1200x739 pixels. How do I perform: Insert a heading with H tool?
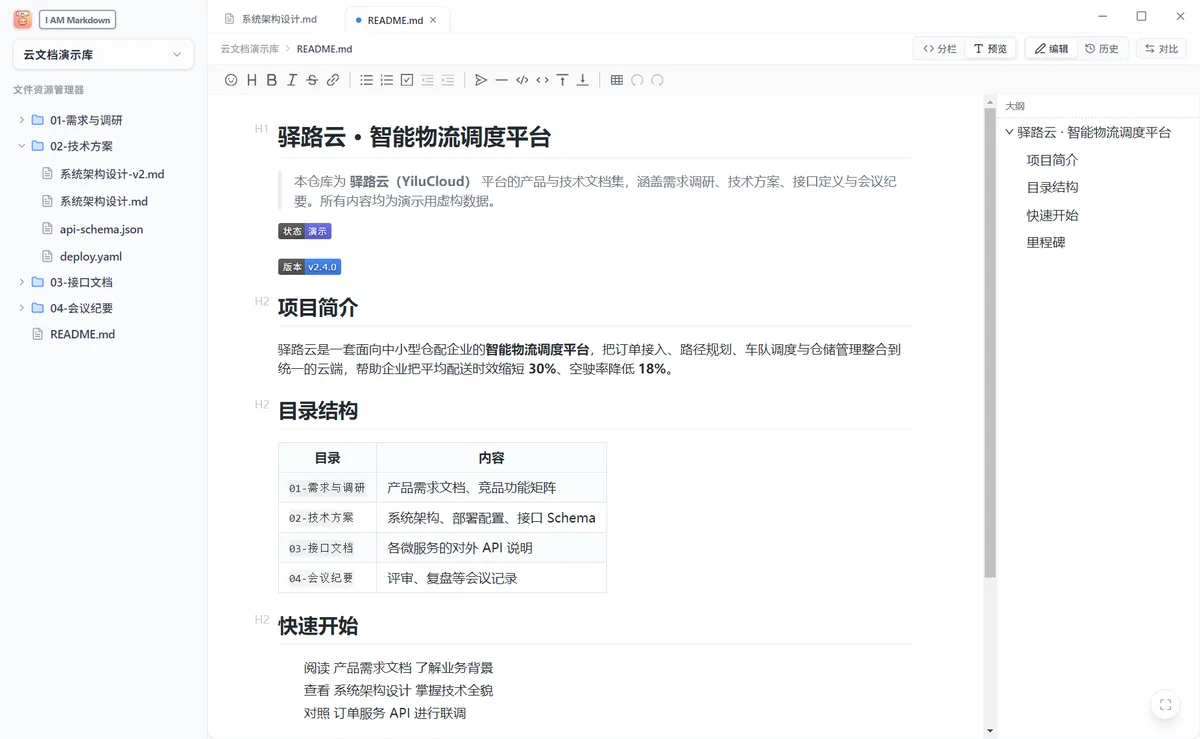(x=251, y=80)
